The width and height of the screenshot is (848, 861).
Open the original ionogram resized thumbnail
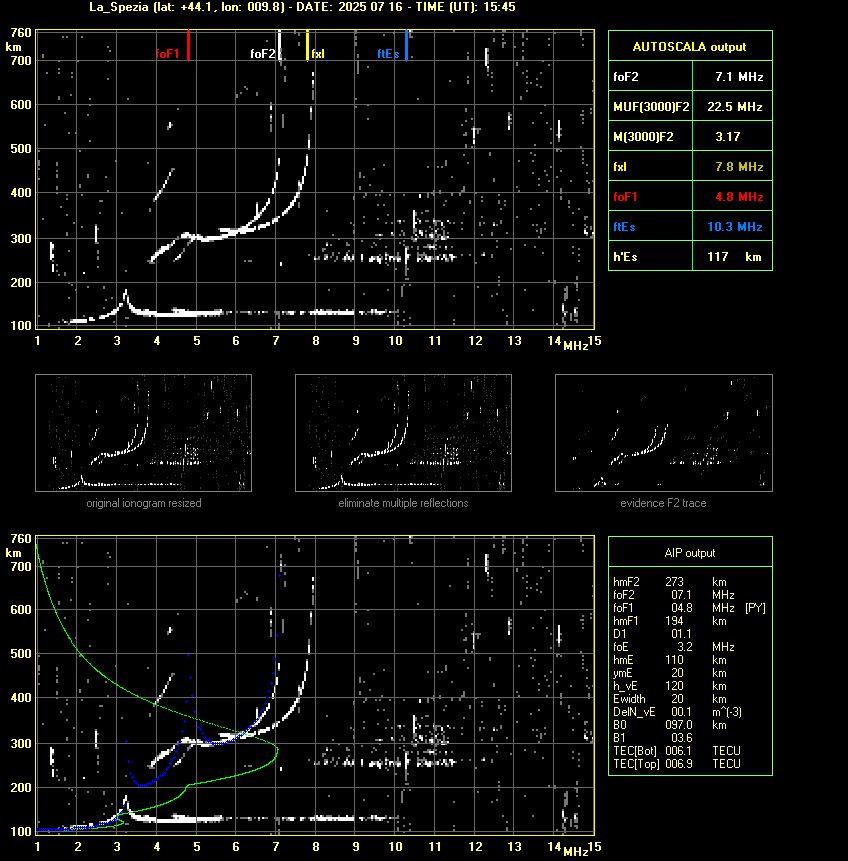point(143,433)
